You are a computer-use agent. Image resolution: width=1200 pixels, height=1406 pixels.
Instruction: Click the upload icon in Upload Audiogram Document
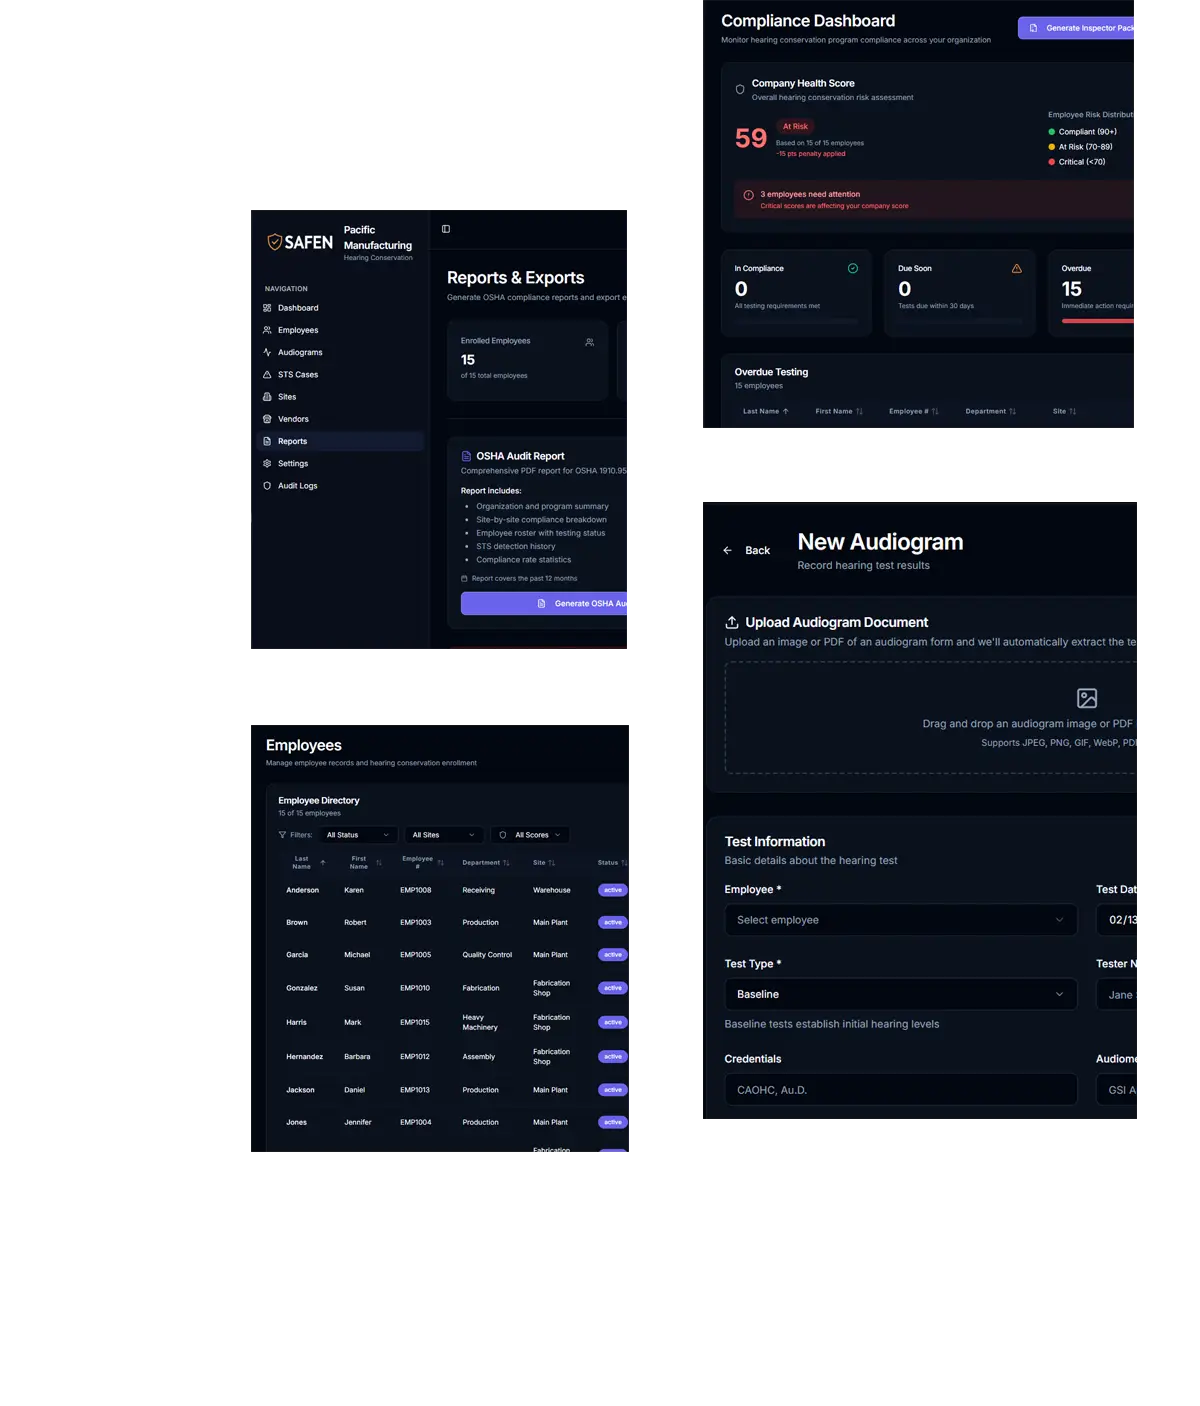point(732,621)
